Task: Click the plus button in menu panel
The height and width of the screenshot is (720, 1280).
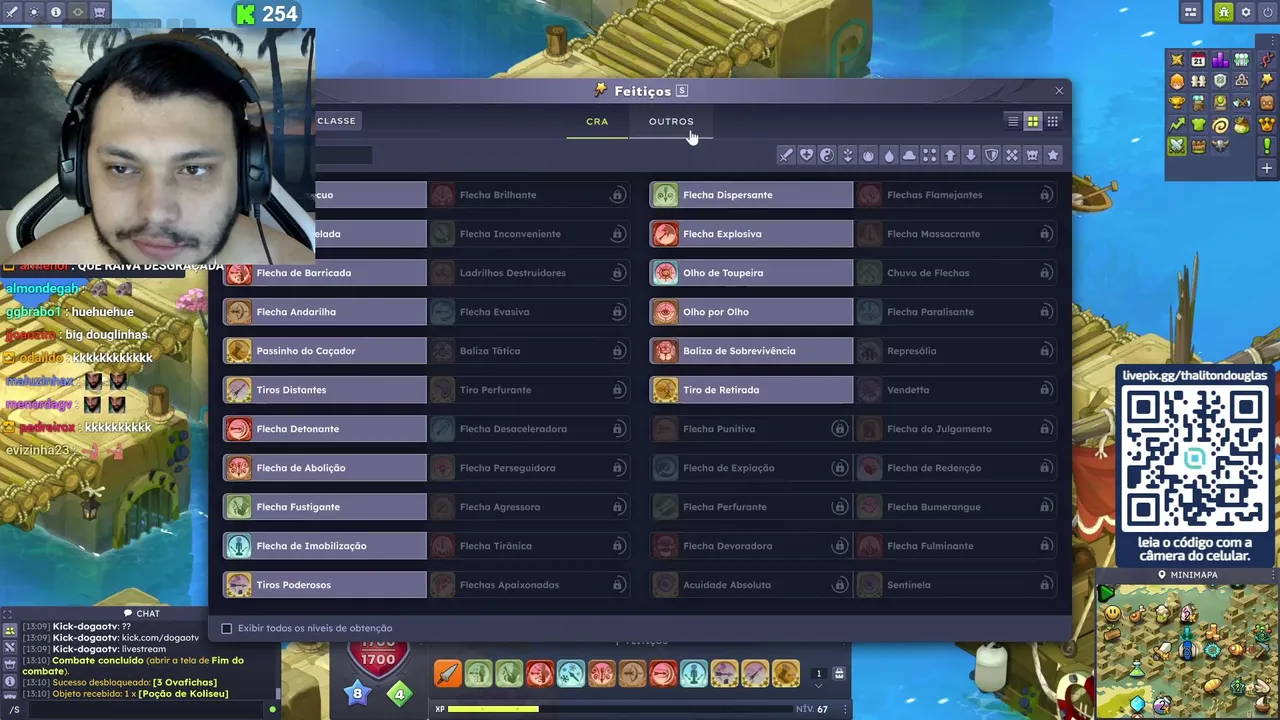Action: tap(1266, 168)
